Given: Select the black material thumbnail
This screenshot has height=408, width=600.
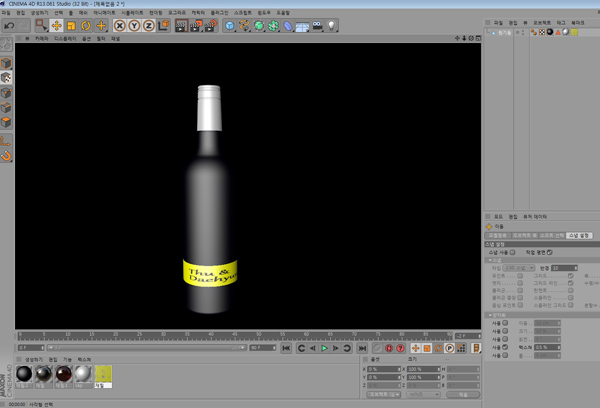Looking at the screenshot, I should click(x=24, y=374).
